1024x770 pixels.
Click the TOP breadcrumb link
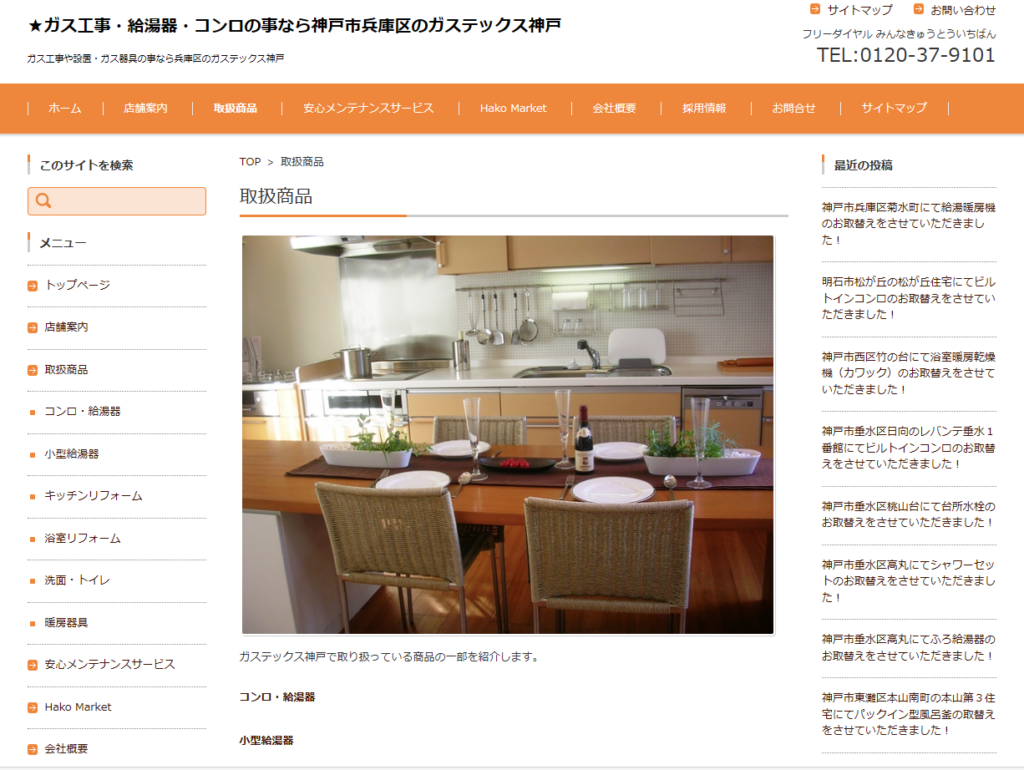(250, 162)
